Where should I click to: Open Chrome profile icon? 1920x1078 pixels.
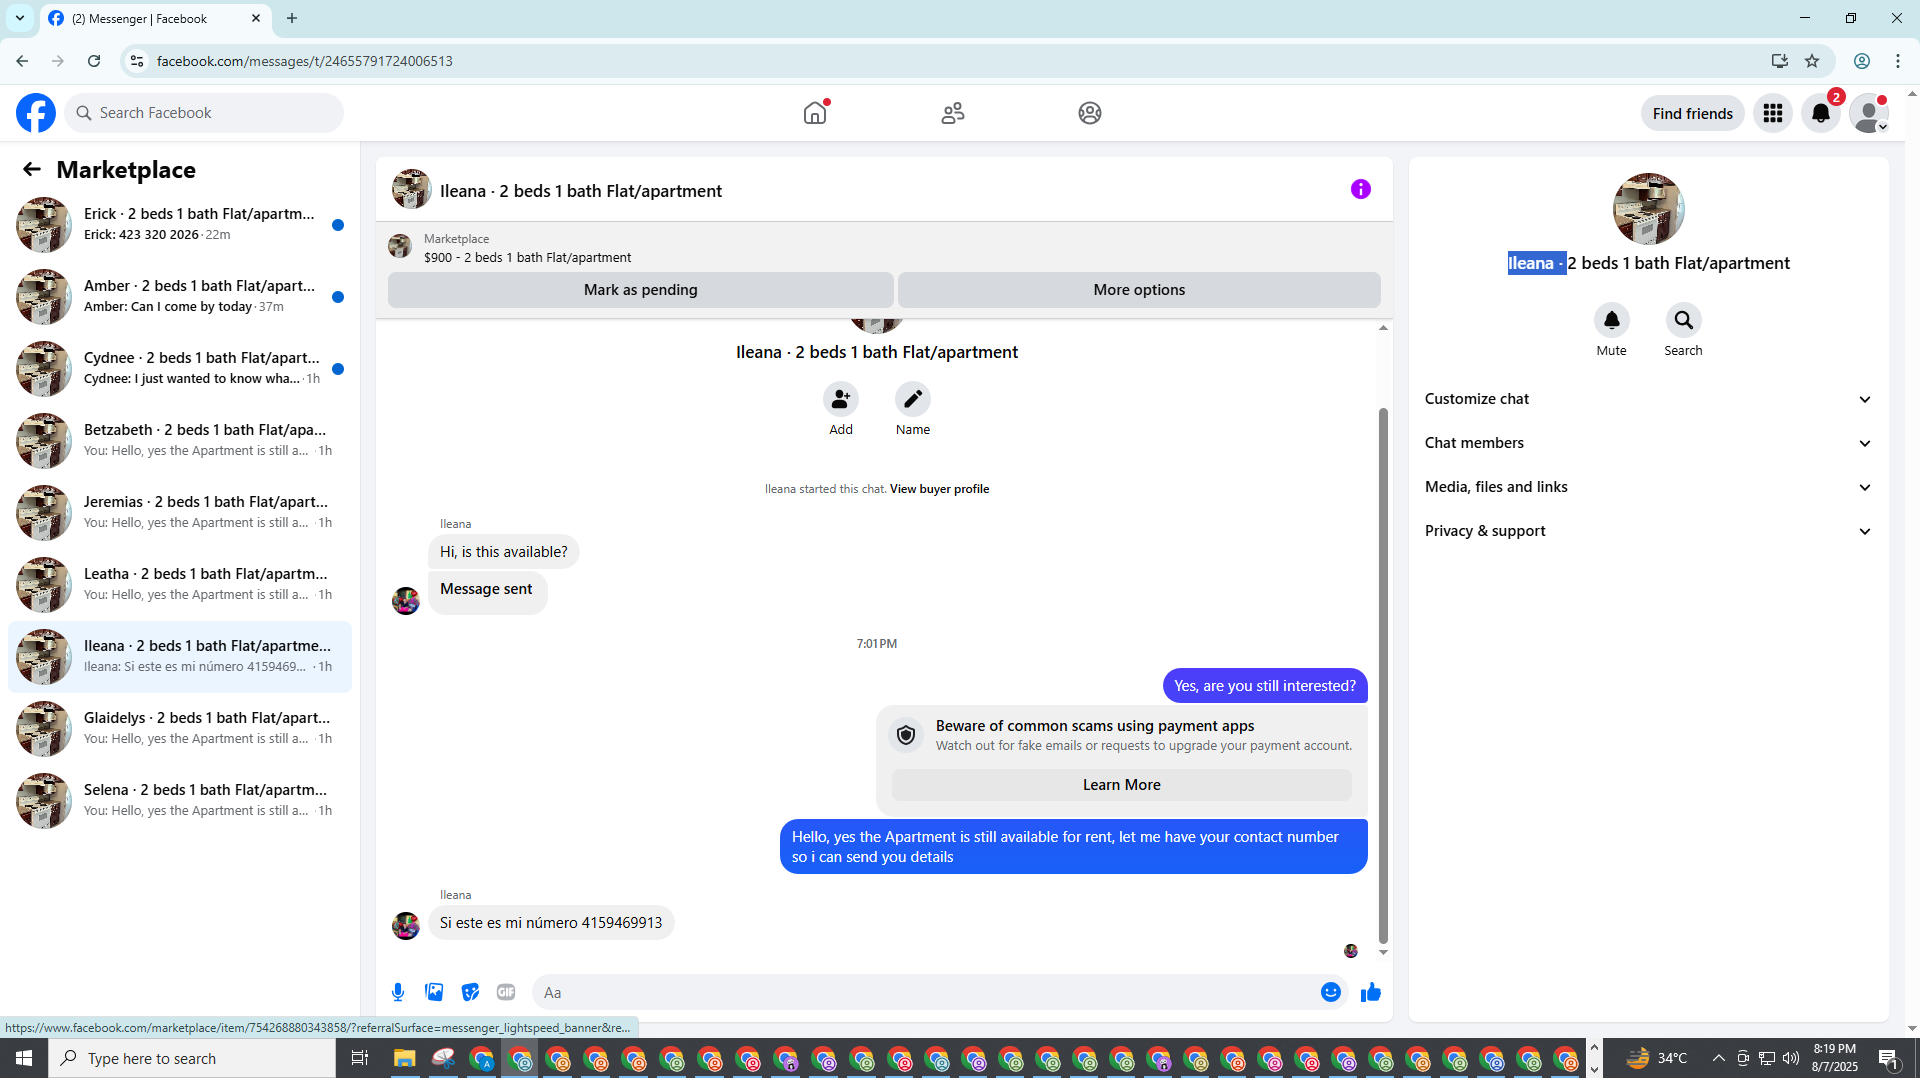pos(1862,61)
